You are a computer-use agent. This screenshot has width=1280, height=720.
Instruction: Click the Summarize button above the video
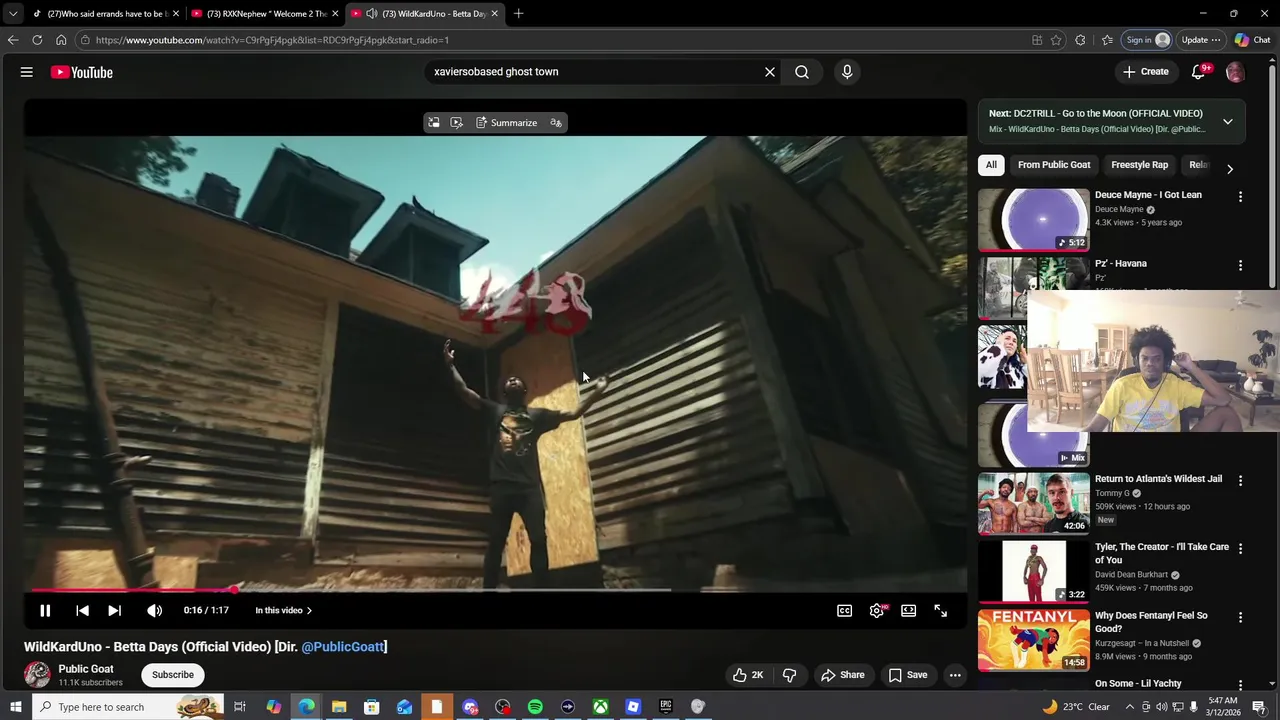[506, 123]
